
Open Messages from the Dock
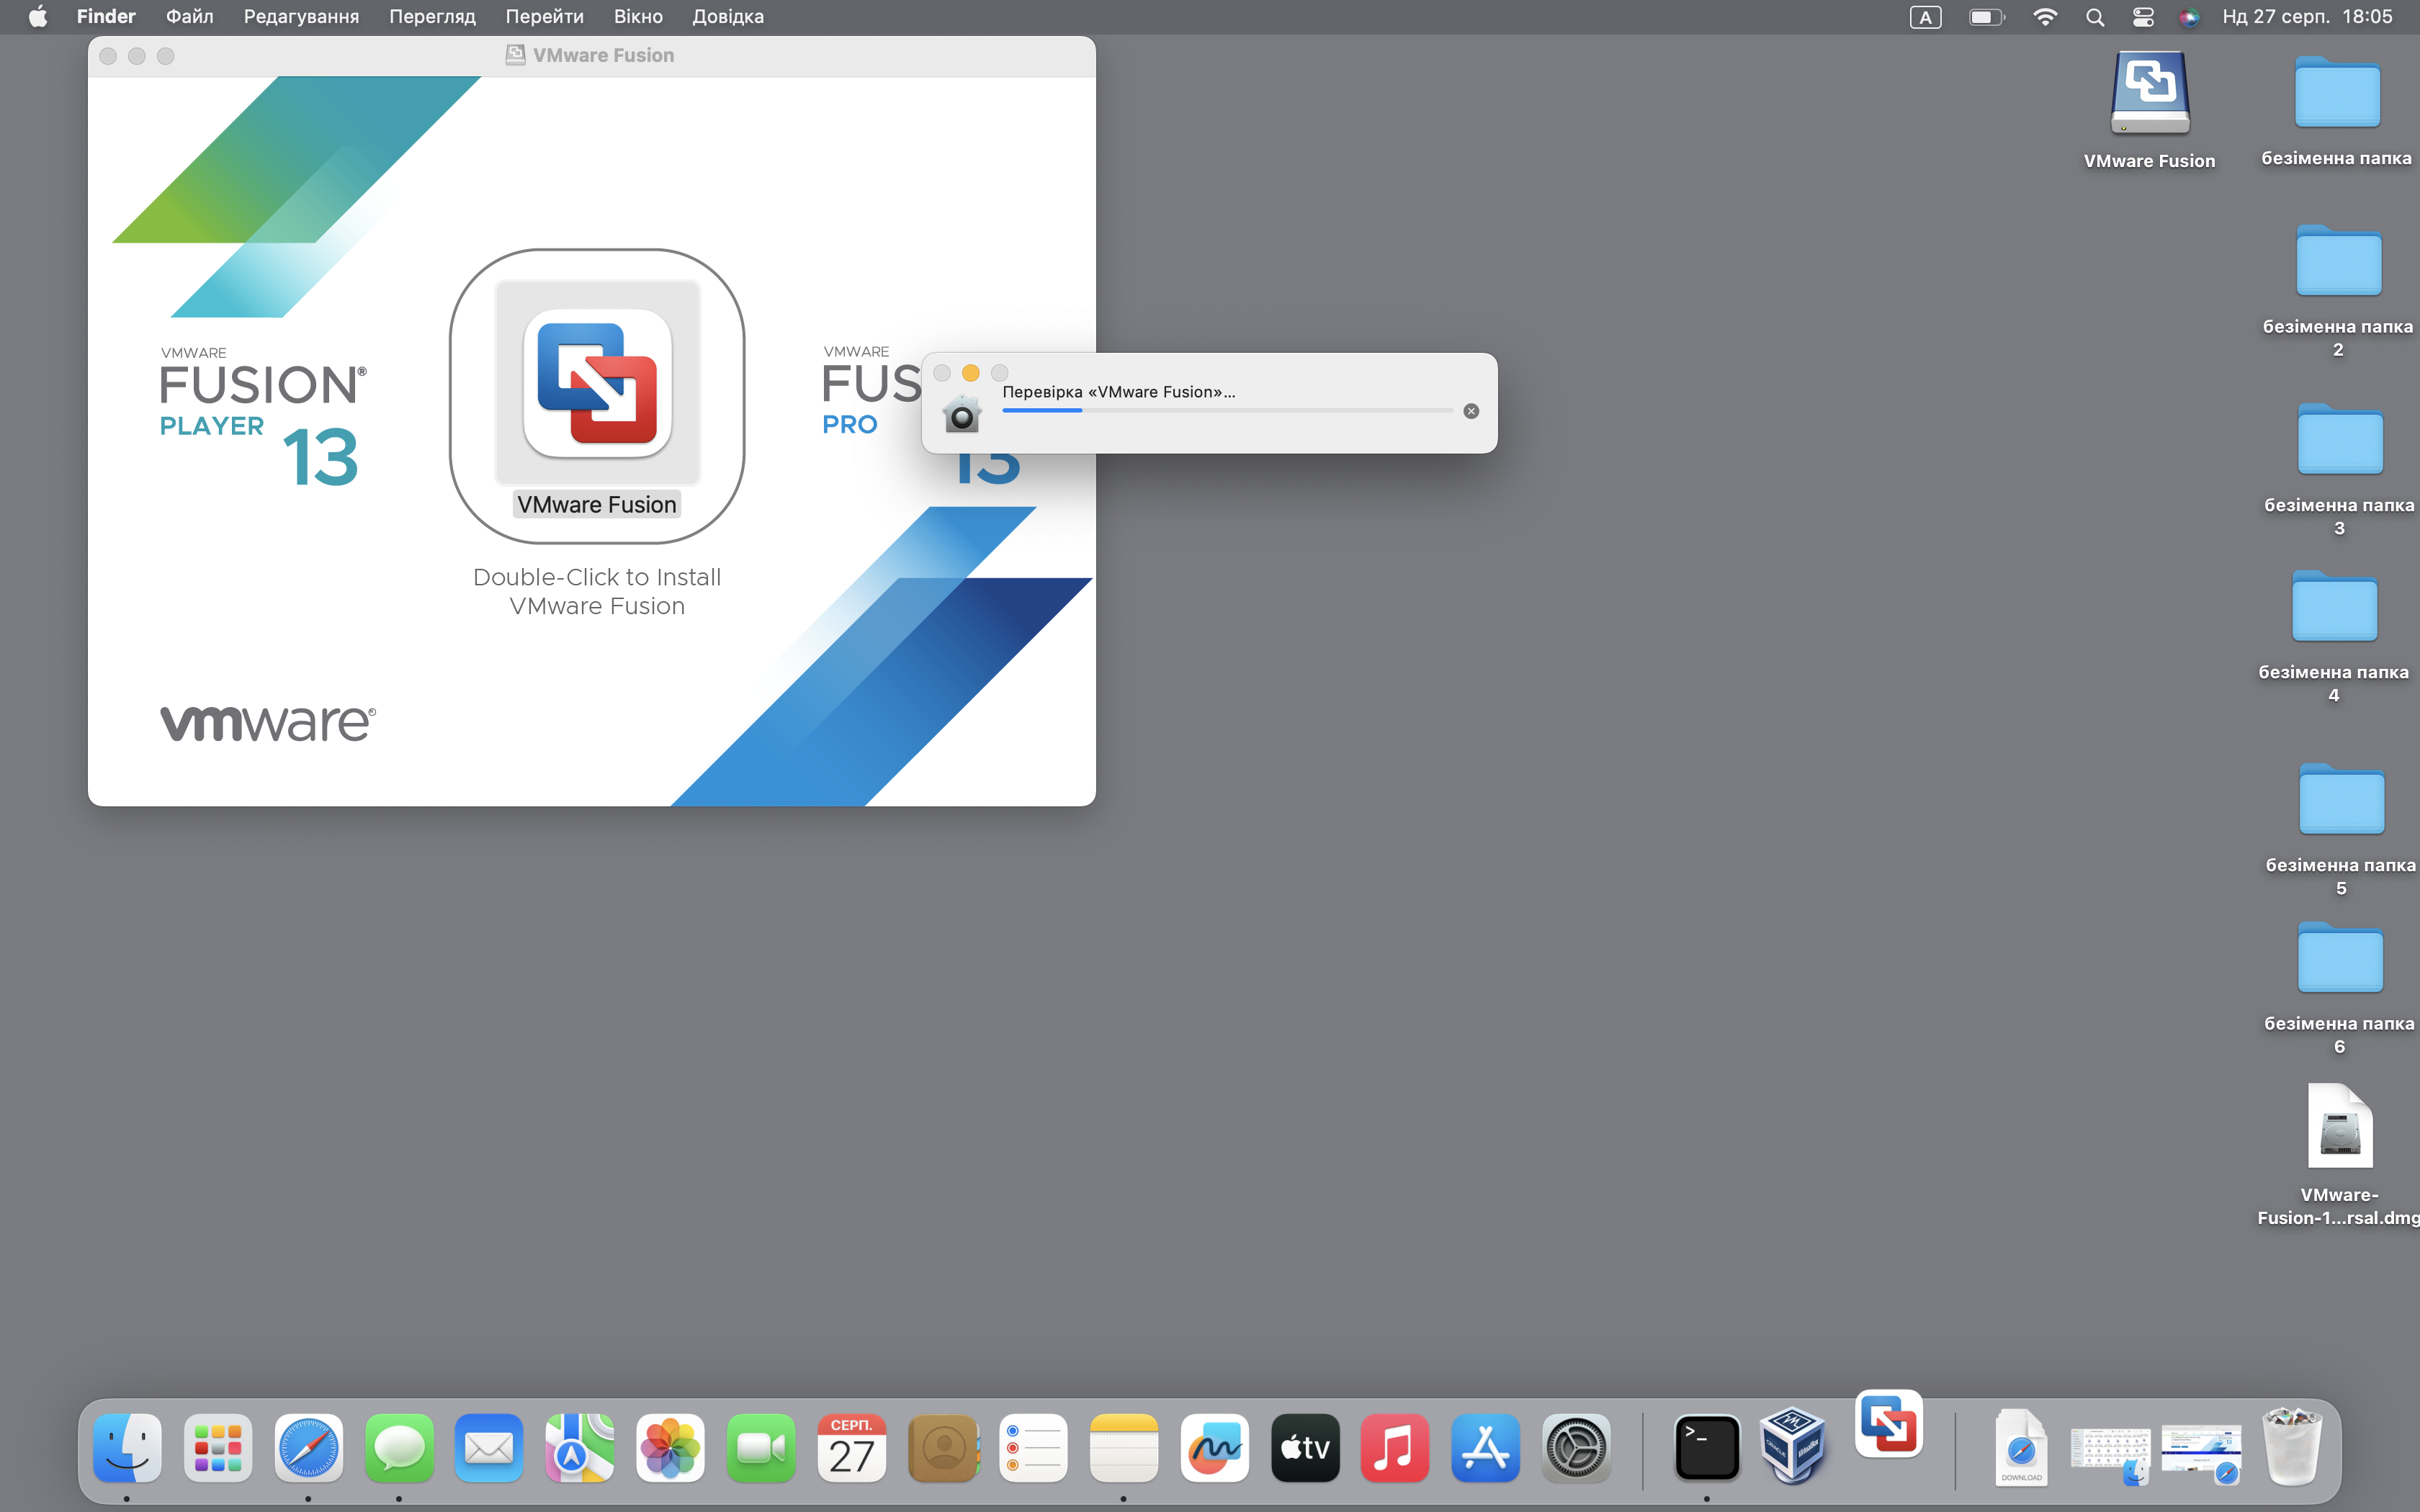(399, 1448)
